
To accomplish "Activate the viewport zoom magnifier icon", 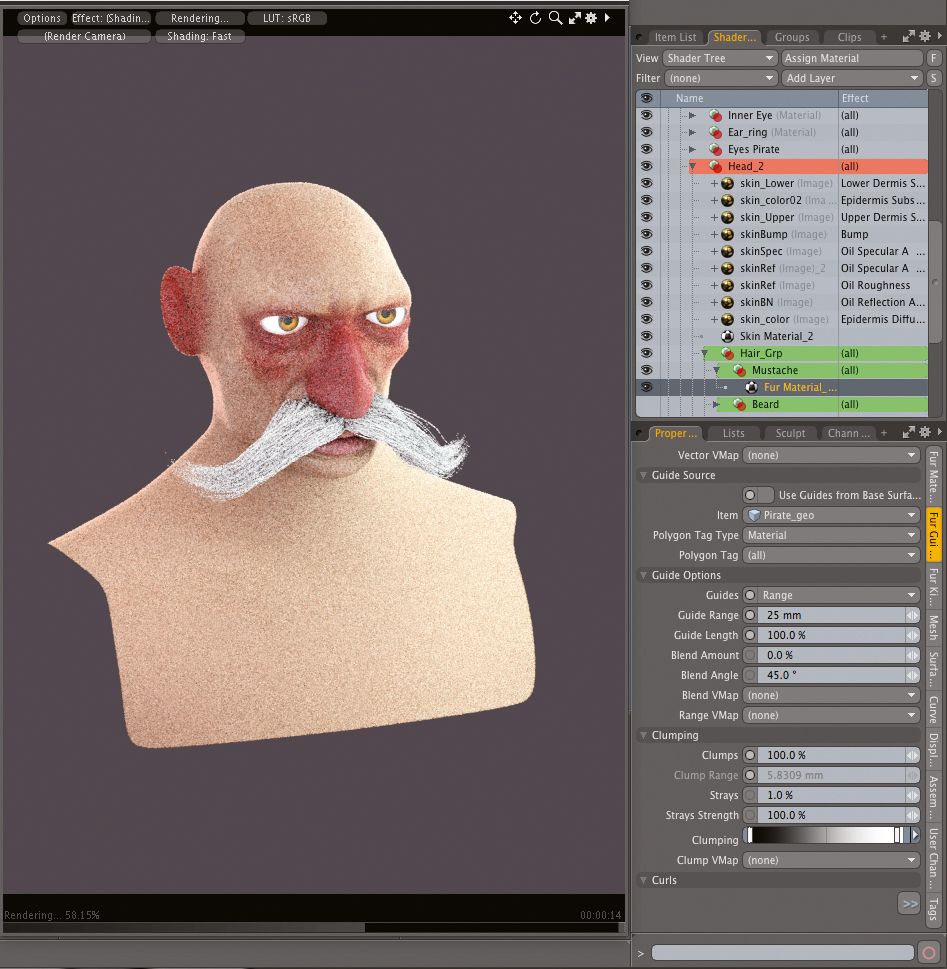I will (x=557, y=17).
